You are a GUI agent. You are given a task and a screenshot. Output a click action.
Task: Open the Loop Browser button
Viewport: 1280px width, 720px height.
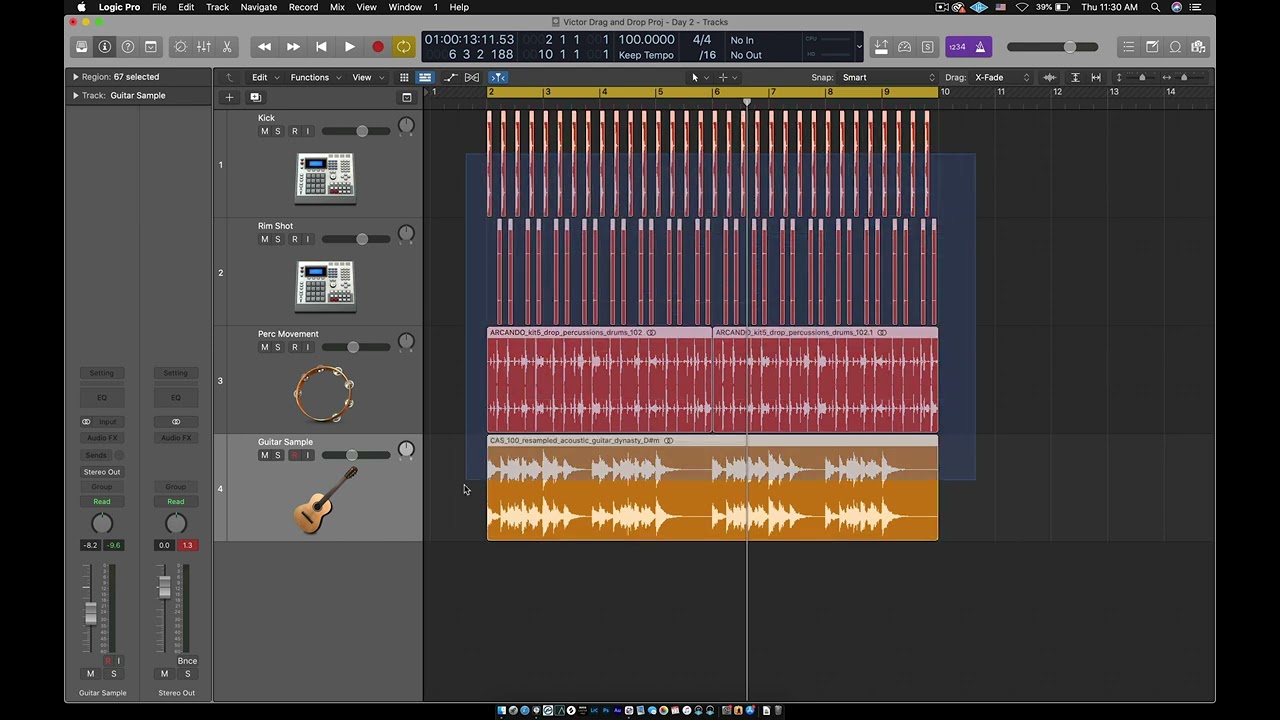[x=1175, y=47]
